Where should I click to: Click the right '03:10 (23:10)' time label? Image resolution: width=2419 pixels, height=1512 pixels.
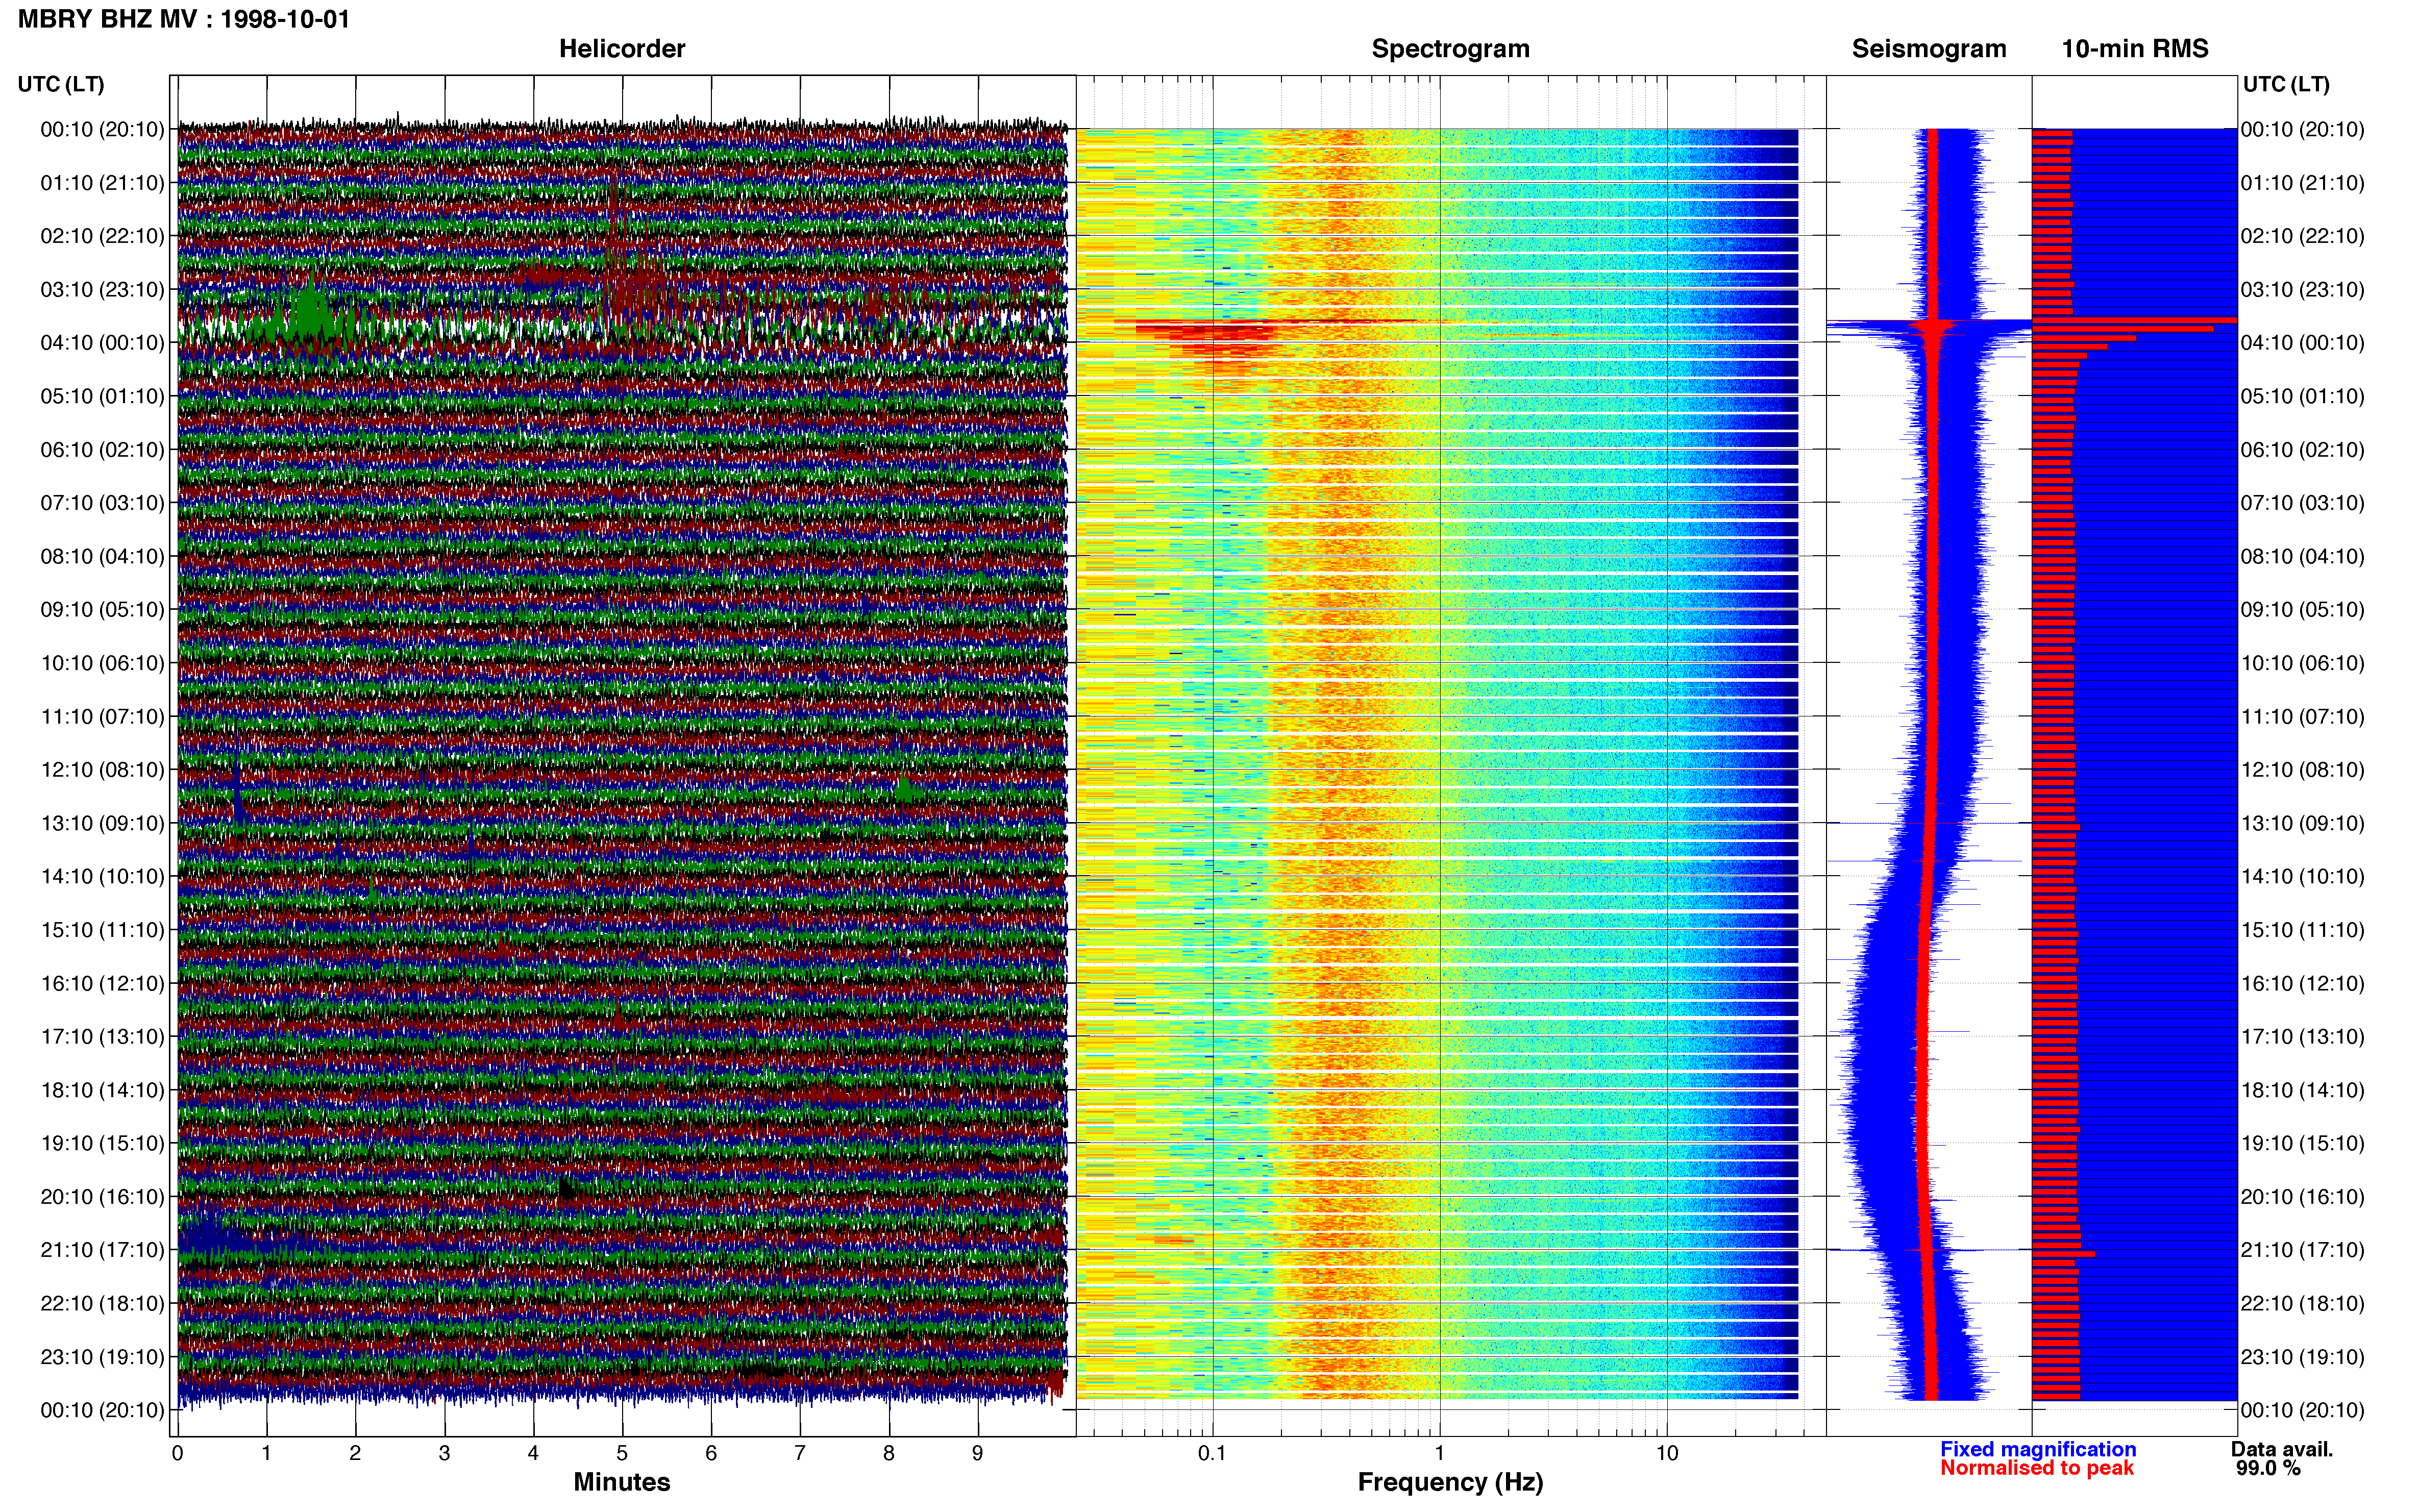click(2302, 290)
